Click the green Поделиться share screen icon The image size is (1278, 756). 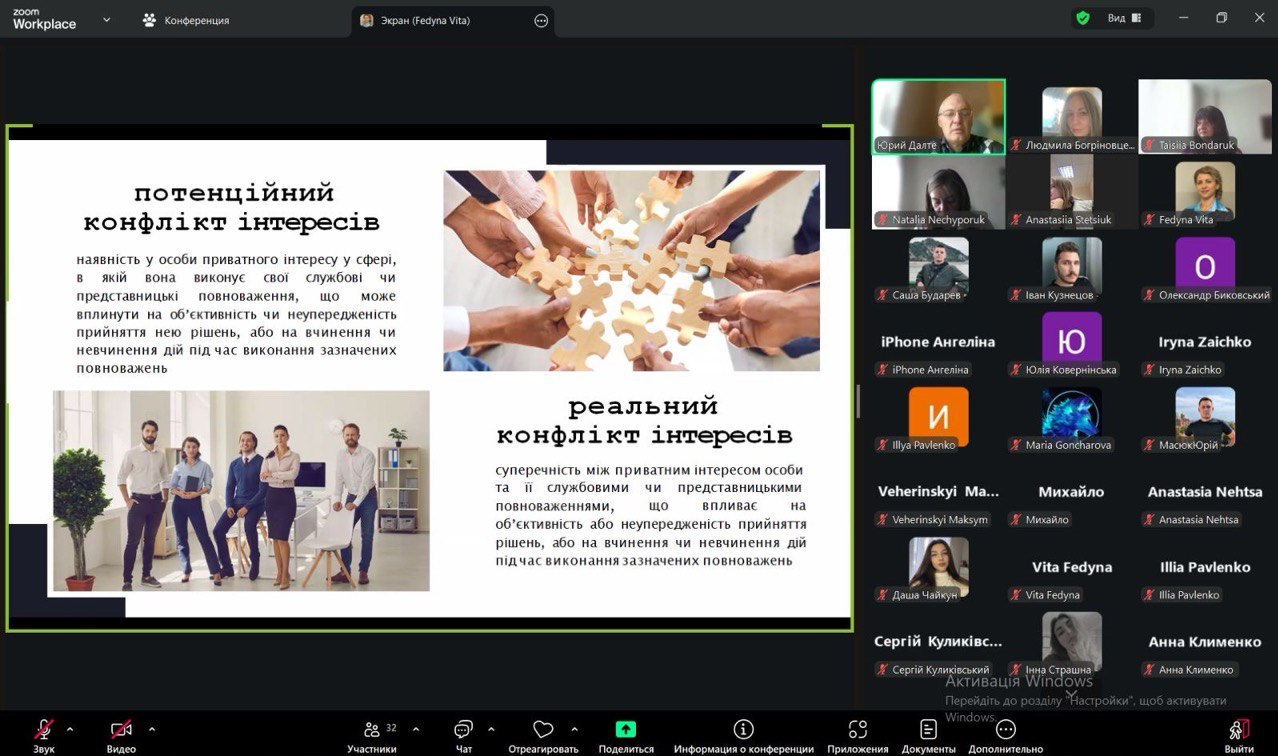626,730
